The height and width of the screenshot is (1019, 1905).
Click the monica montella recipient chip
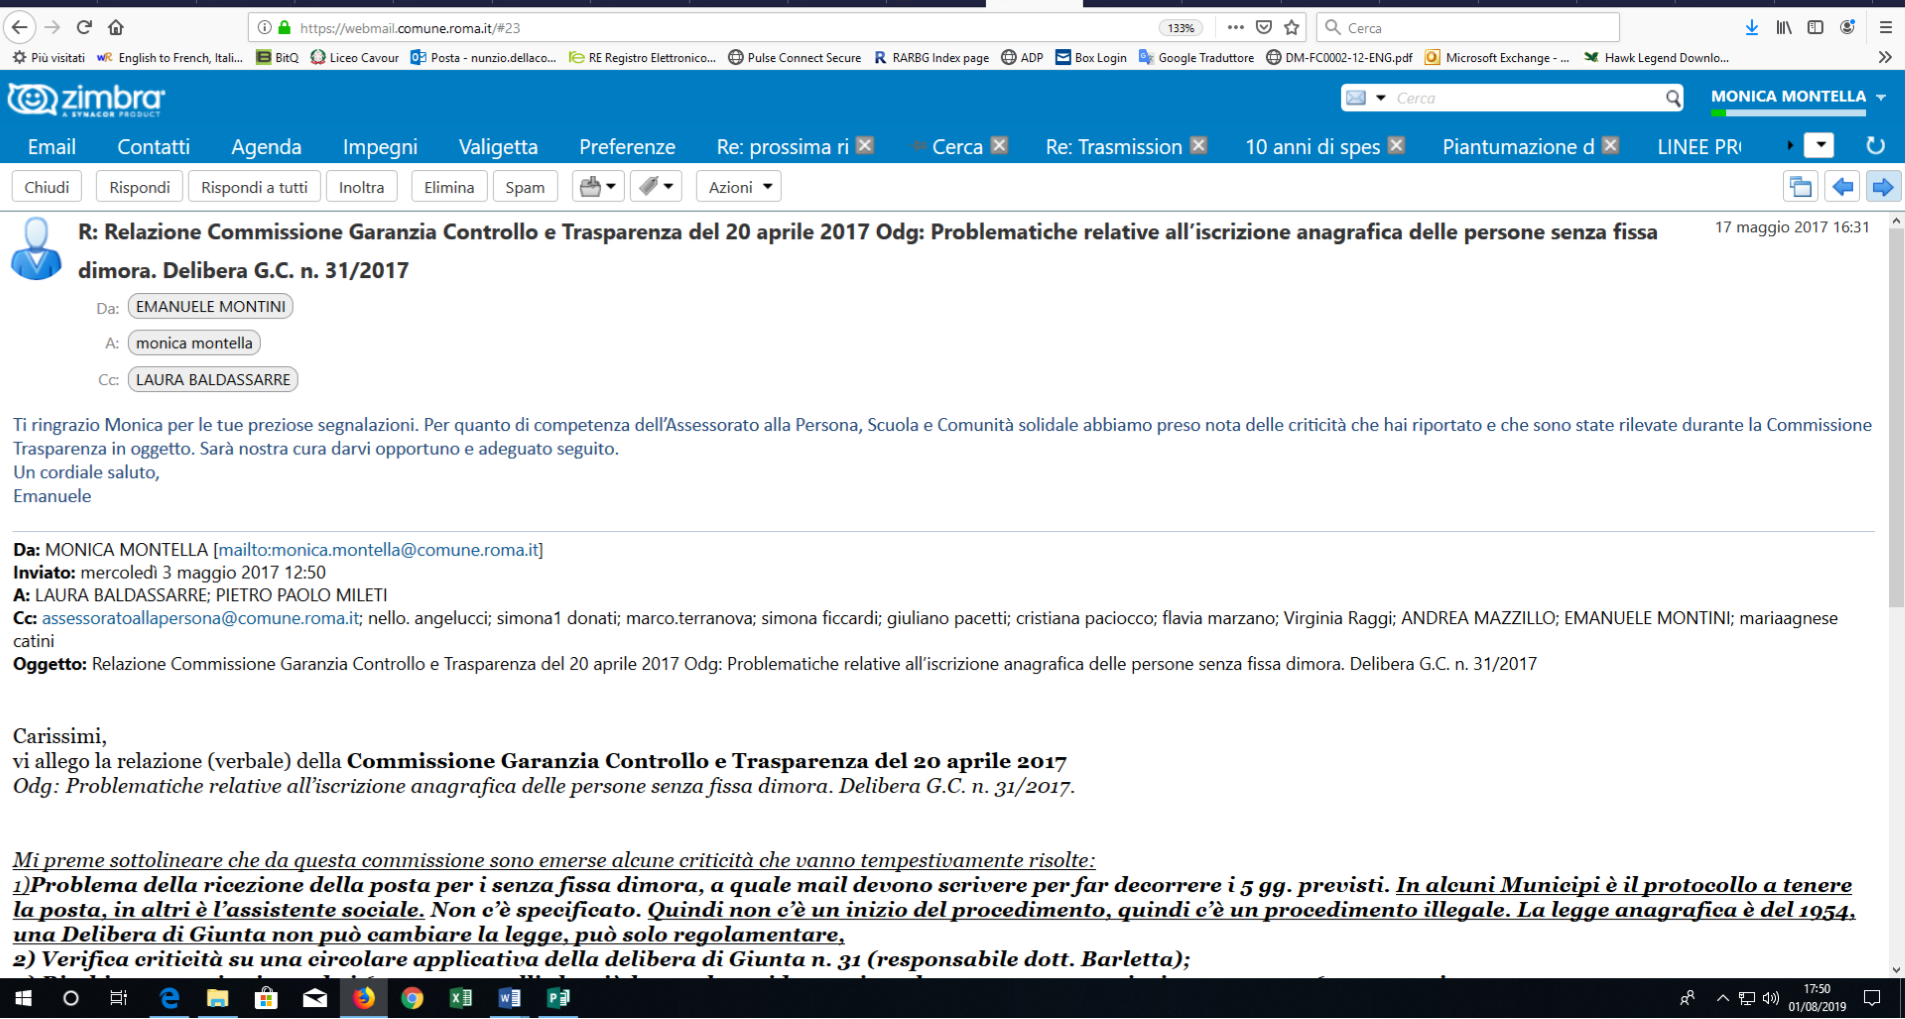click(x=194, y=343)
